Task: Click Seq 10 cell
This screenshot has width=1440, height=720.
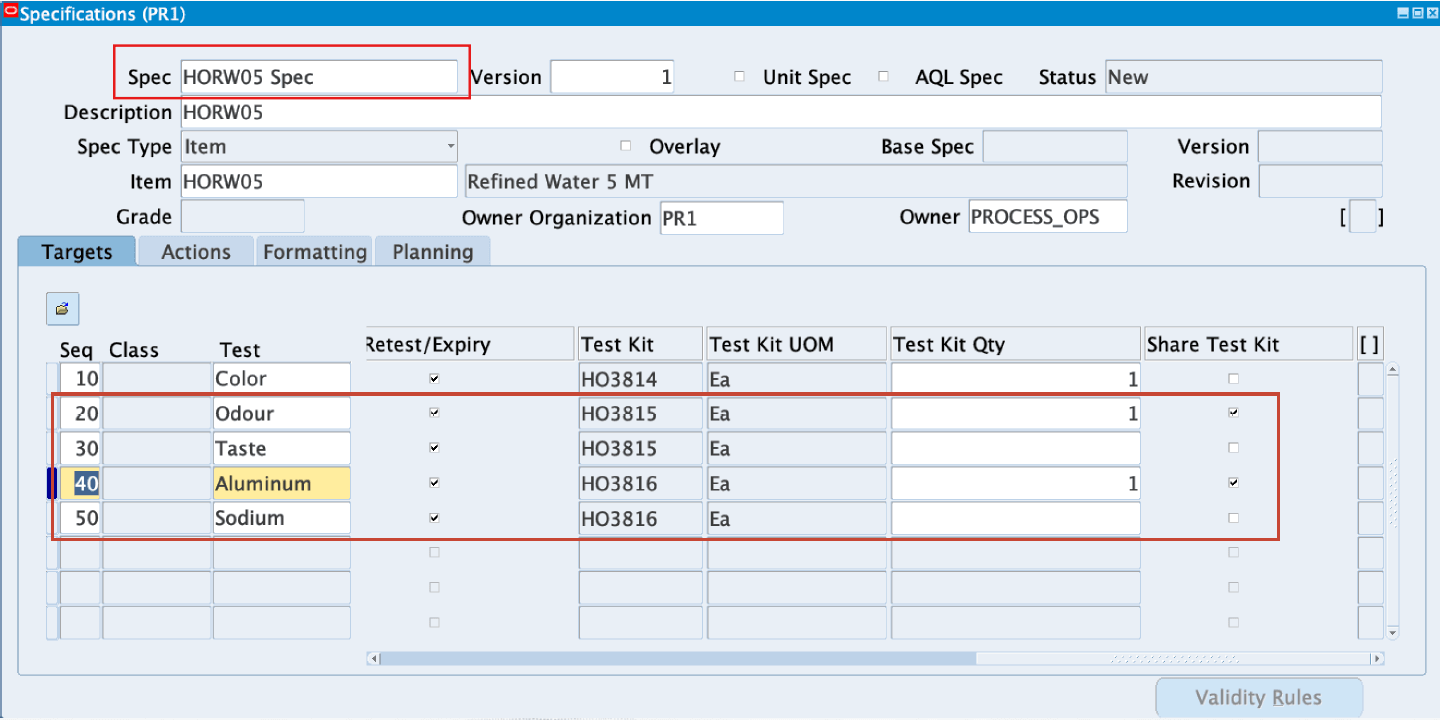Action: [80, 379]
